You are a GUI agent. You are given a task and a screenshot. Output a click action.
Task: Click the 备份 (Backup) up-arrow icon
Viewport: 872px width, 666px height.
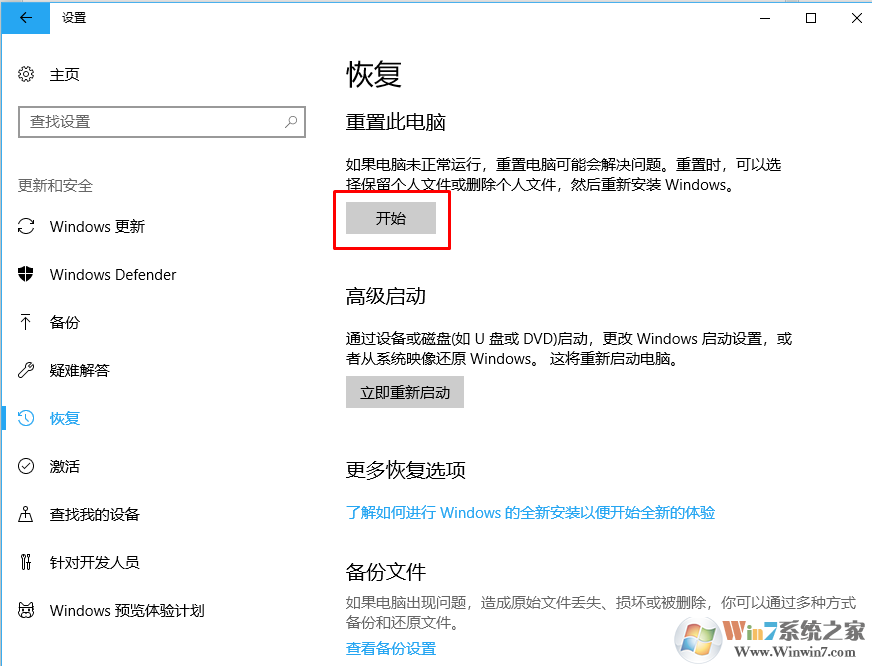[x=25, y=322]
